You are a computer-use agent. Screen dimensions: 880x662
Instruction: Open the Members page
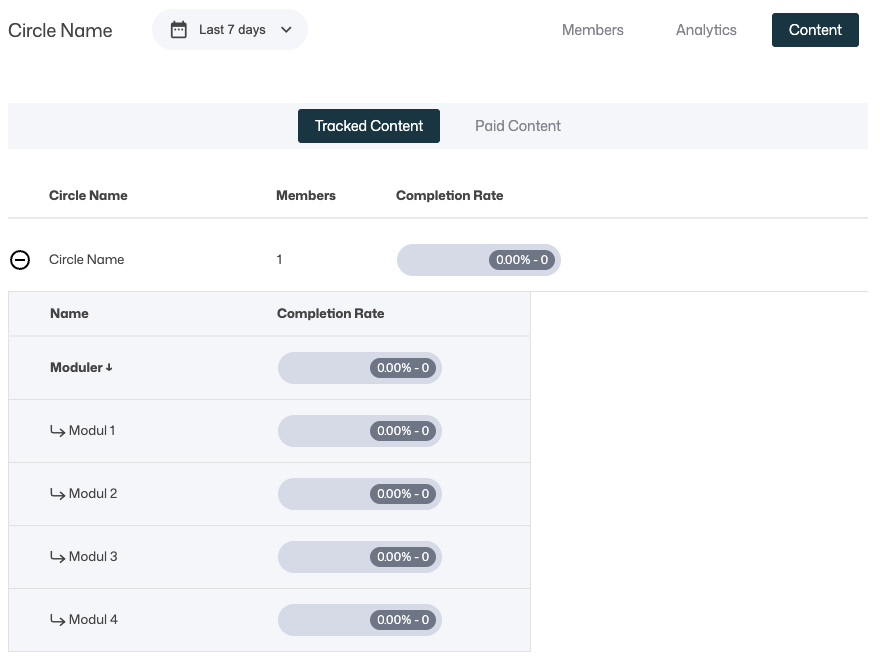pyautogui.click(x=592, y=30)
